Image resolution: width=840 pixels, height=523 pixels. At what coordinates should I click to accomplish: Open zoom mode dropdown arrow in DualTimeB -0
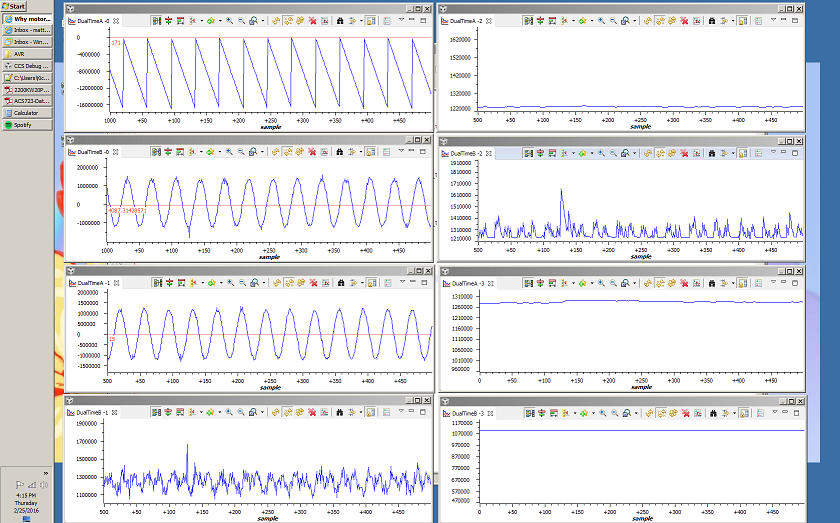[262, 152]
